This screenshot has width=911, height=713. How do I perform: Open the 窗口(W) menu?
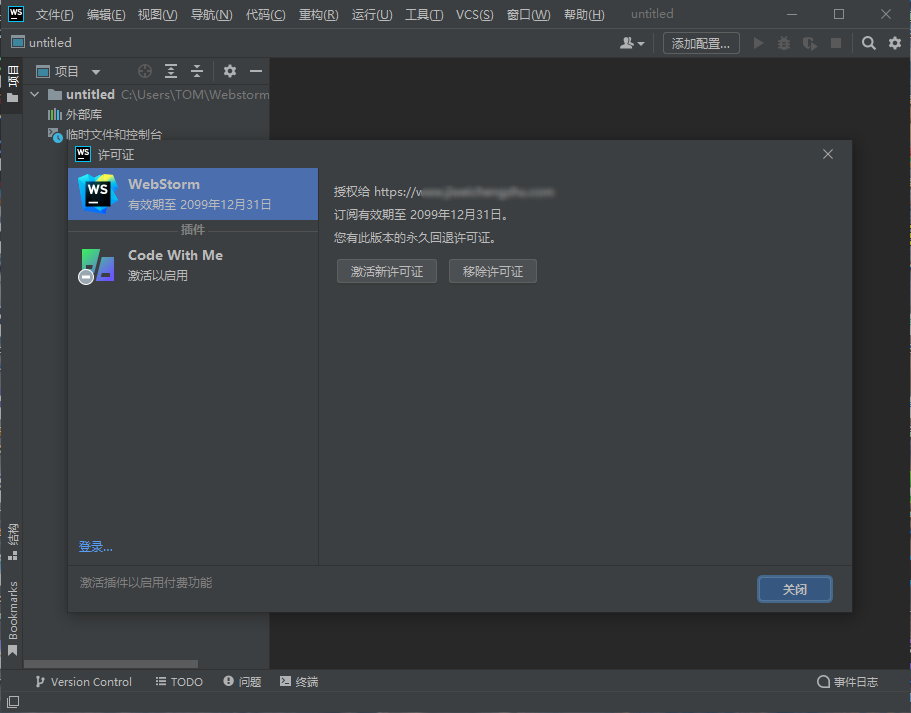click(x=528, y=15)
